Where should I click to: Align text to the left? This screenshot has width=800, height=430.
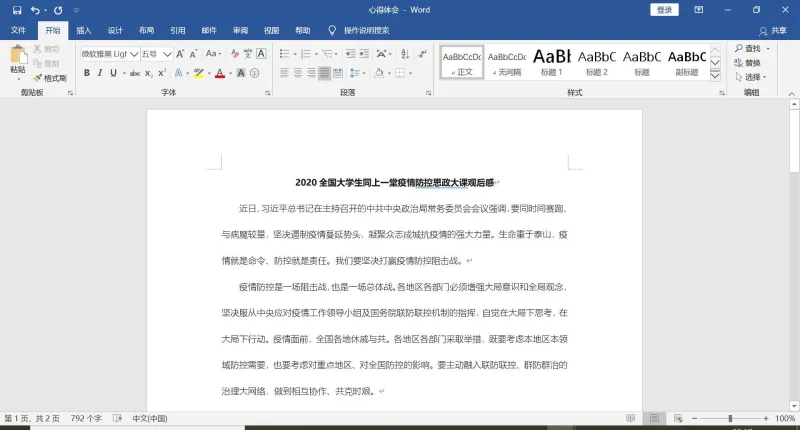(x=284, y=73)
